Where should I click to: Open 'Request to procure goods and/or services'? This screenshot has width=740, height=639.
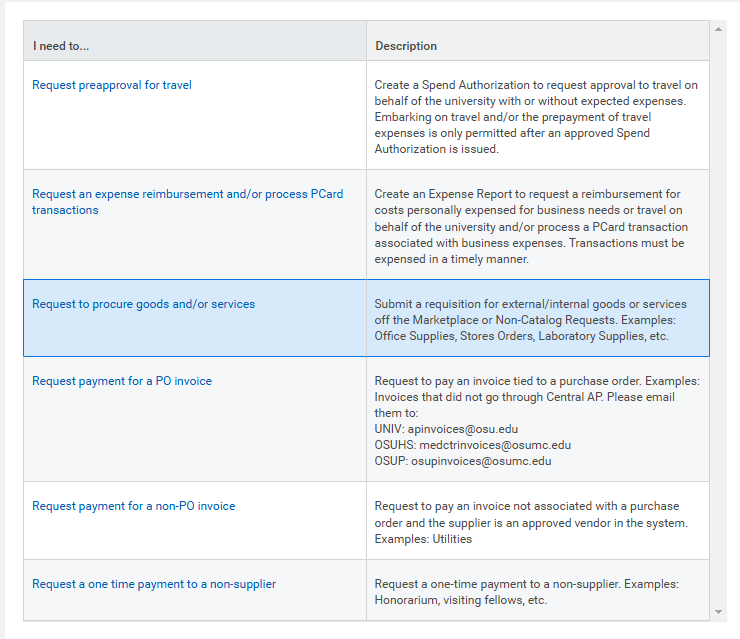(143, 304)
